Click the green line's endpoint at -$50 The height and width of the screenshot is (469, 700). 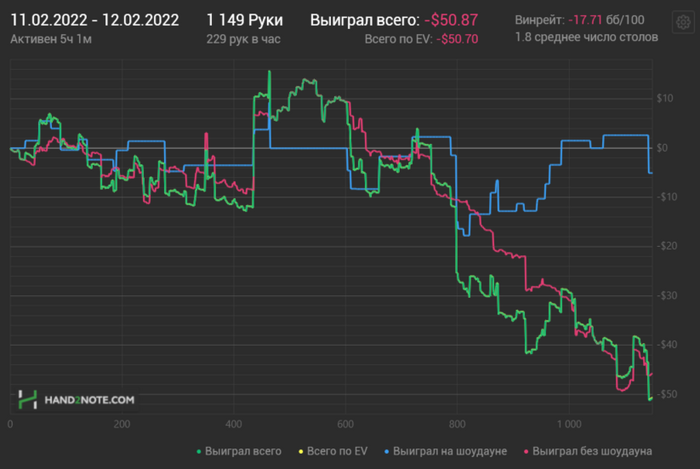[651, 398]
